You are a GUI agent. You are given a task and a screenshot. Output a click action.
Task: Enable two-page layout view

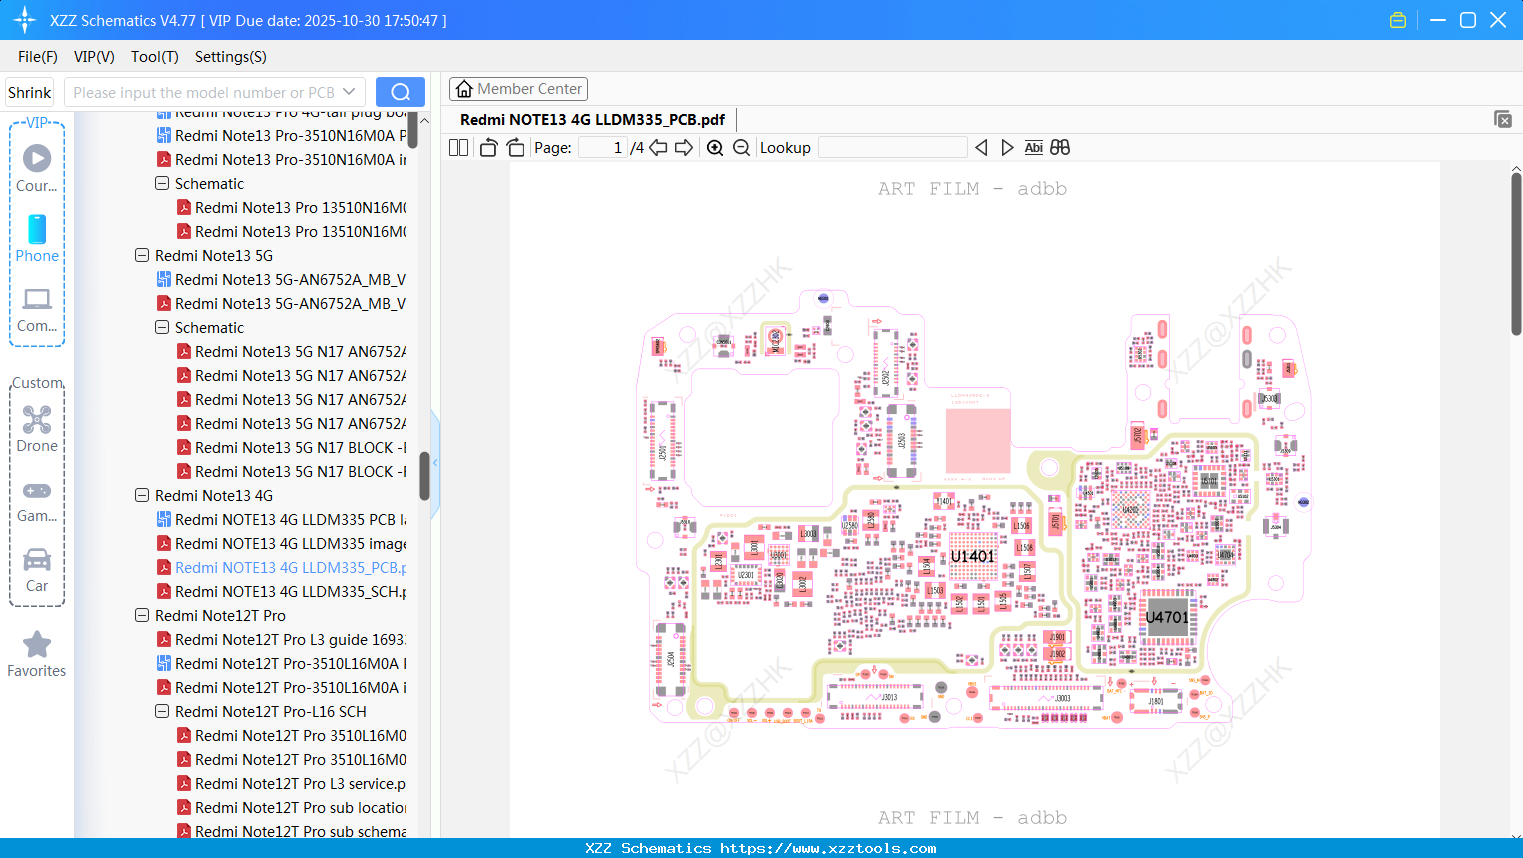pyautogui.click(x=457, y=147)
